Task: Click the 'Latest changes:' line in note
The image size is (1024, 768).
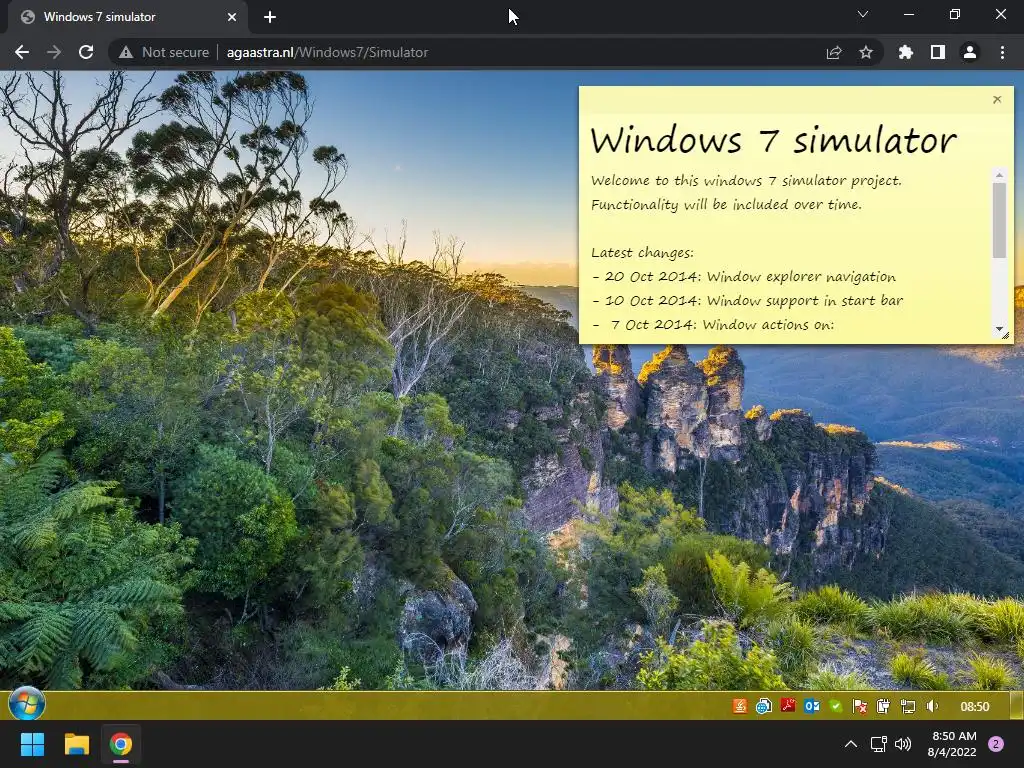Action: [642, 253]
